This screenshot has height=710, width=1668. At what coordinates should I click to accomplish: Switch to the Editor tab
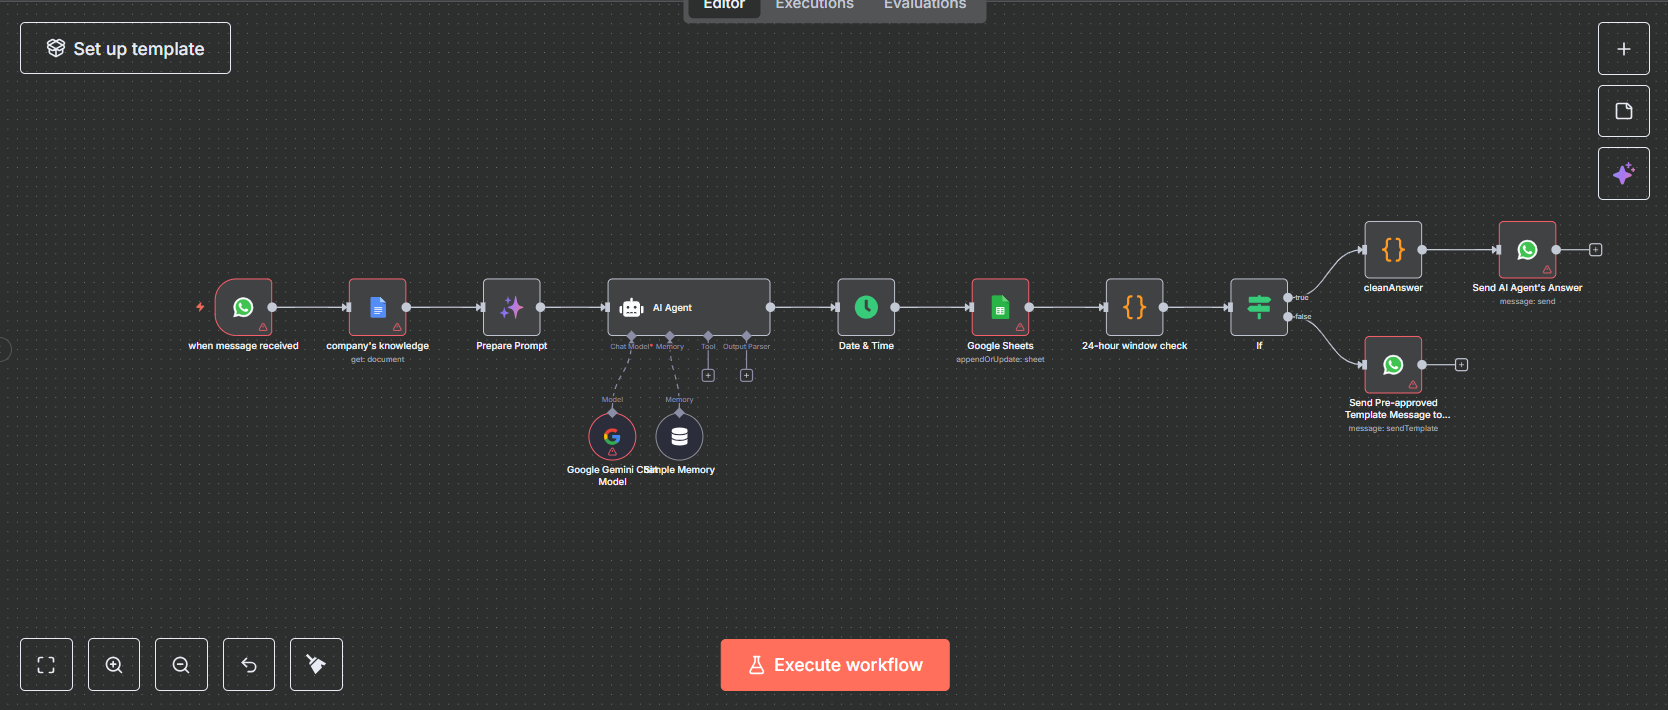click(724, 5)
